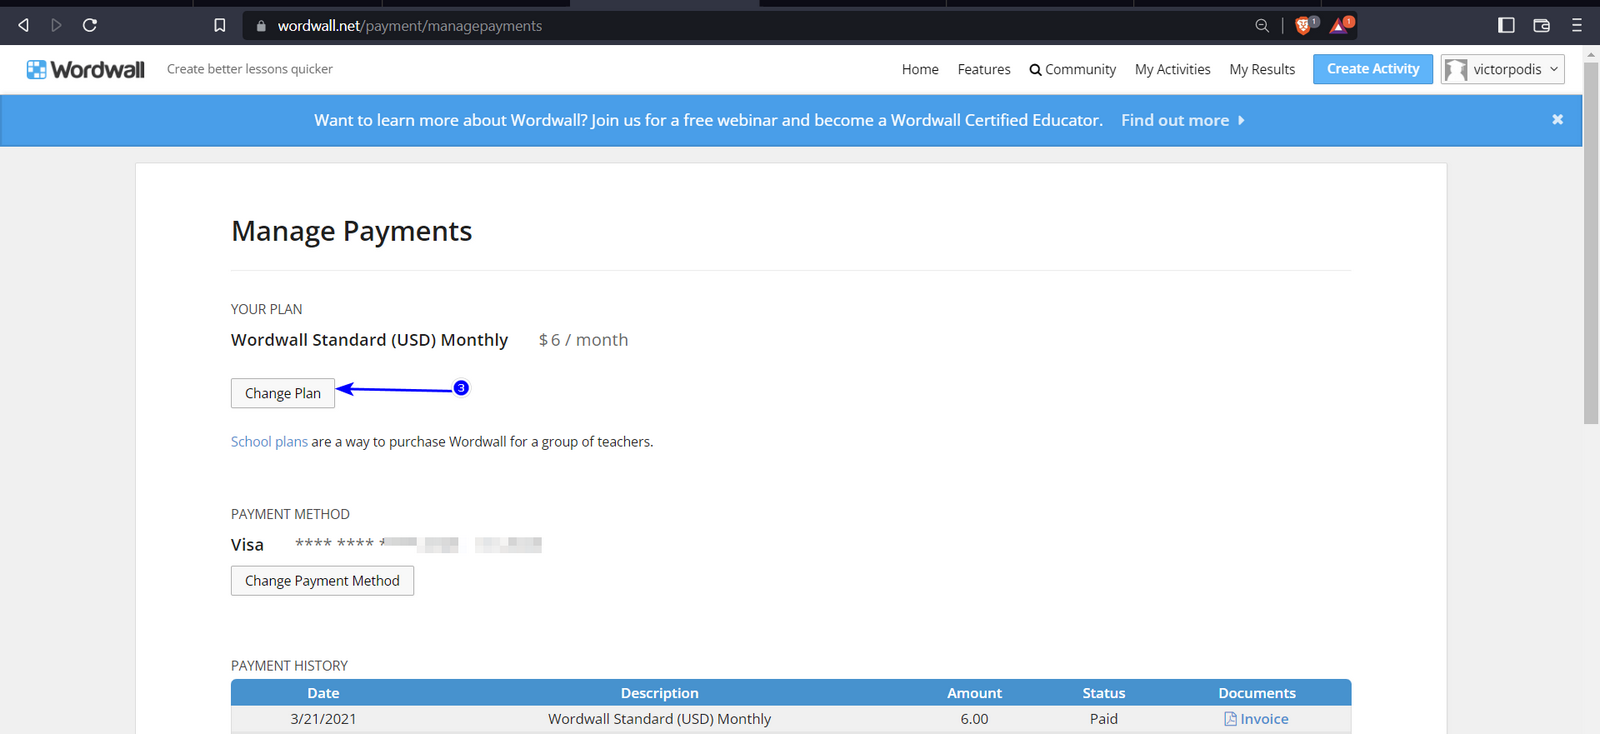Dismiss the webinar banner with the X
The height and width of the screenshot is (734, 1600).
point(1557,120)
